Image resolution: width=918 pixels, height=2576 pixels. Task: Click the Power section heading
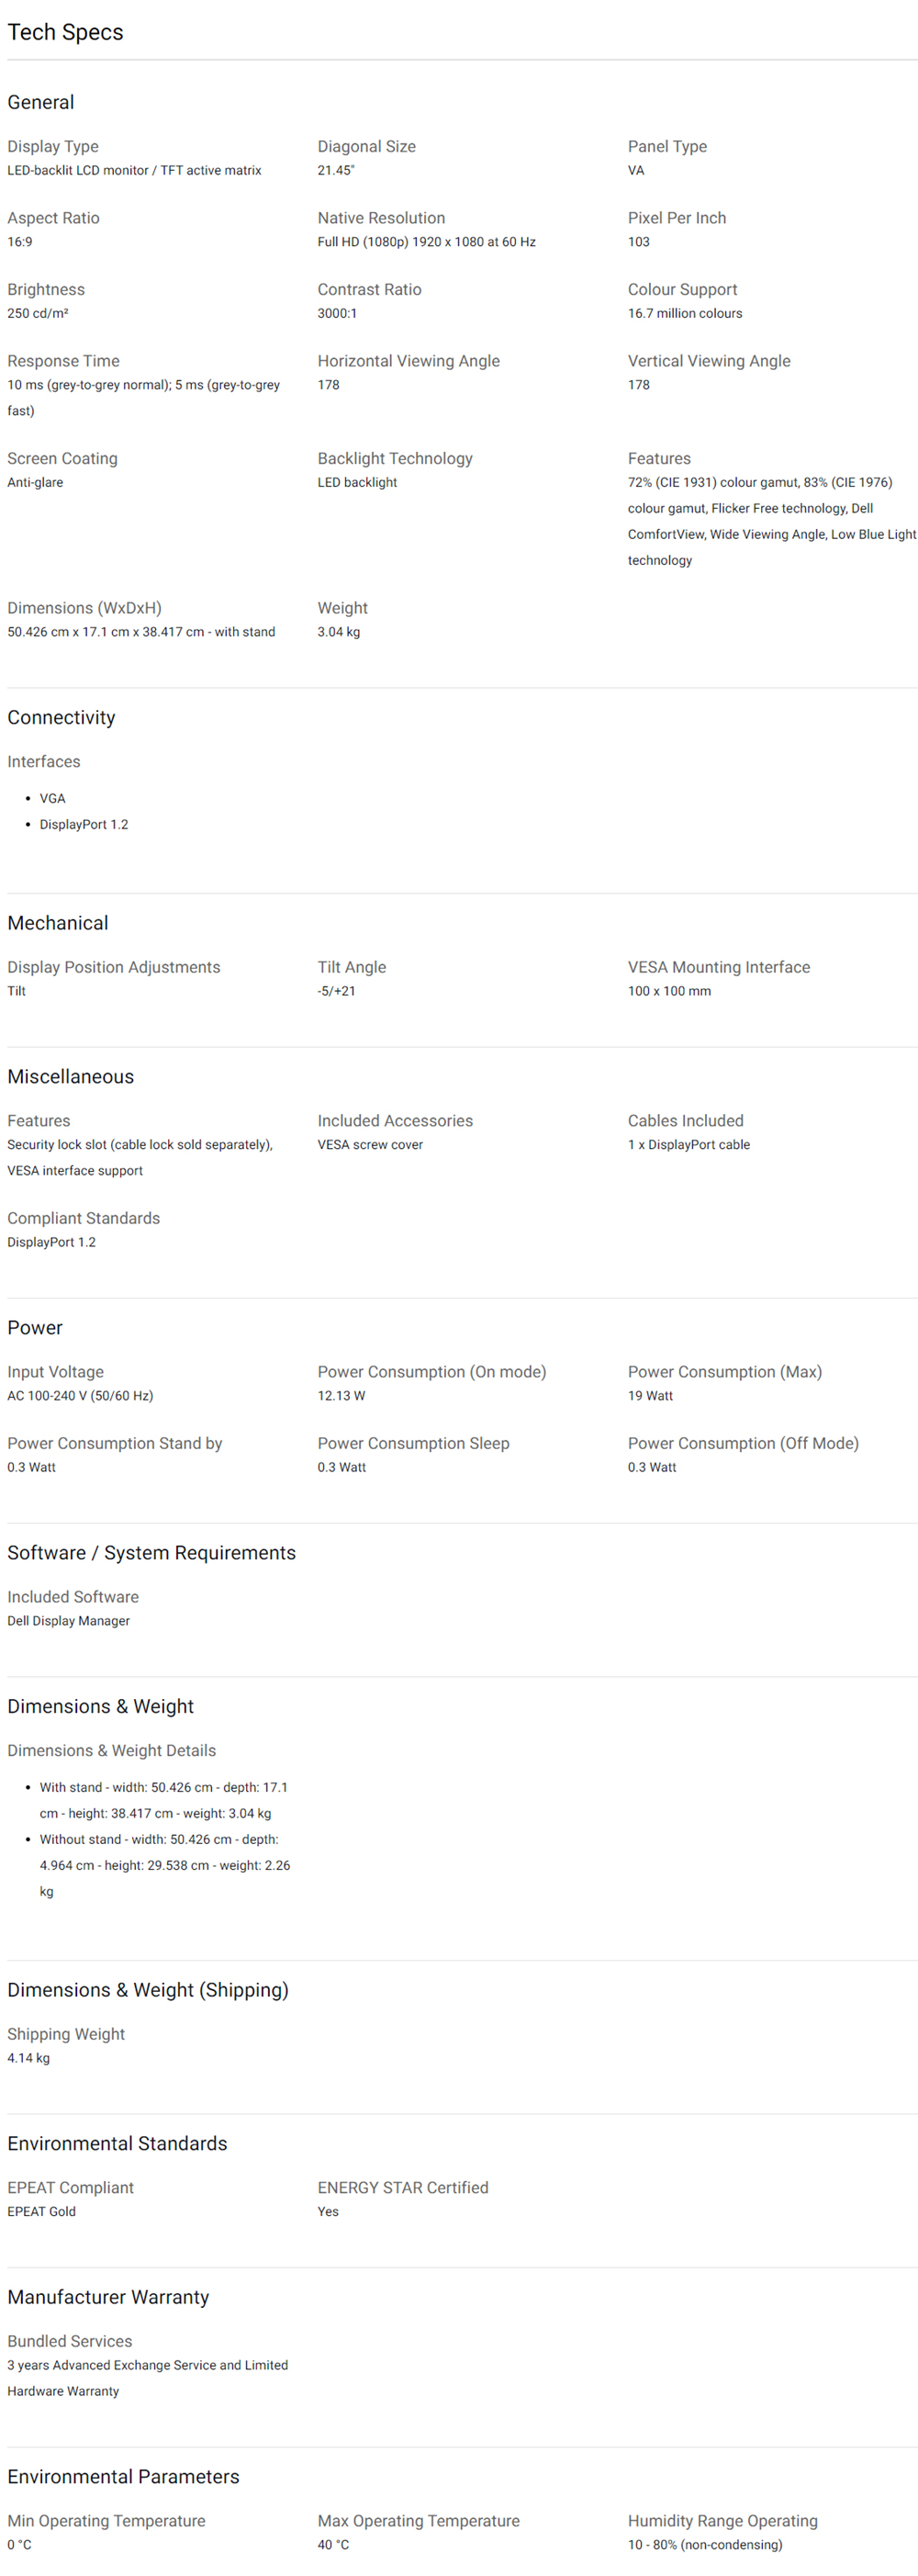(x=35, y=1327)
